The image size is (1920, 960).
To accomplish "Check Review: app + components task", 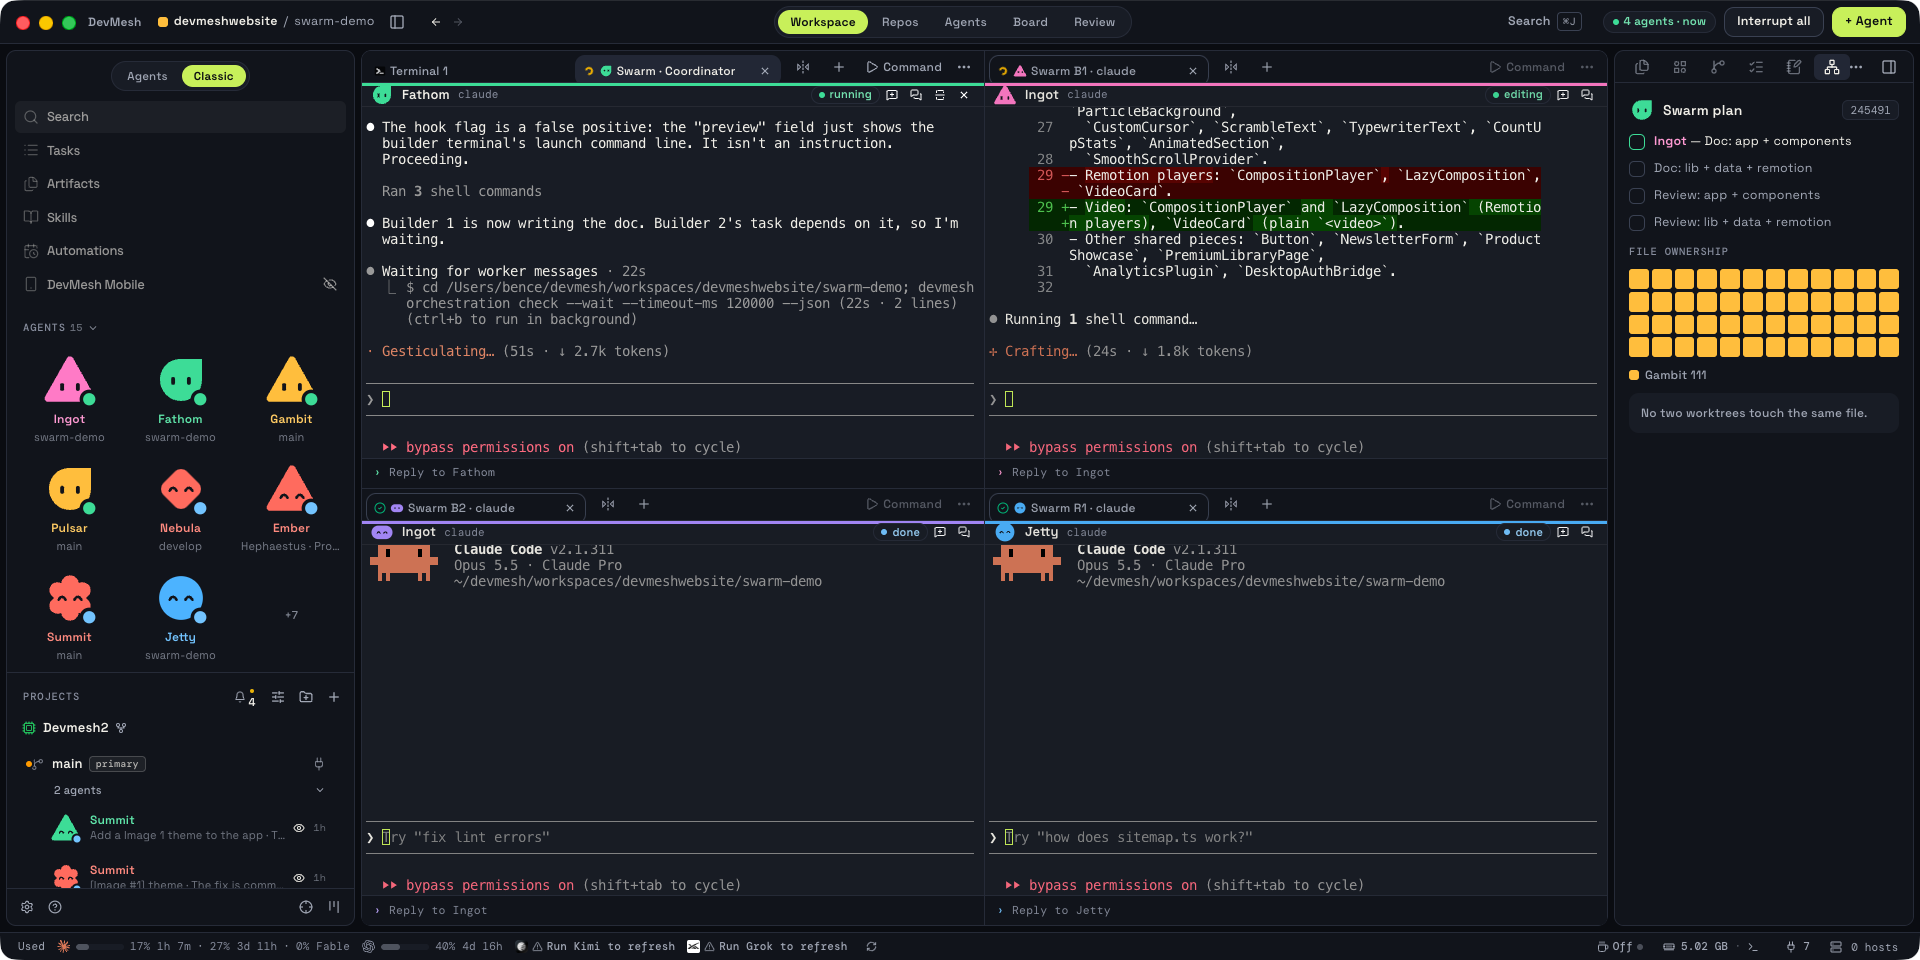I will click(1637, 196).
